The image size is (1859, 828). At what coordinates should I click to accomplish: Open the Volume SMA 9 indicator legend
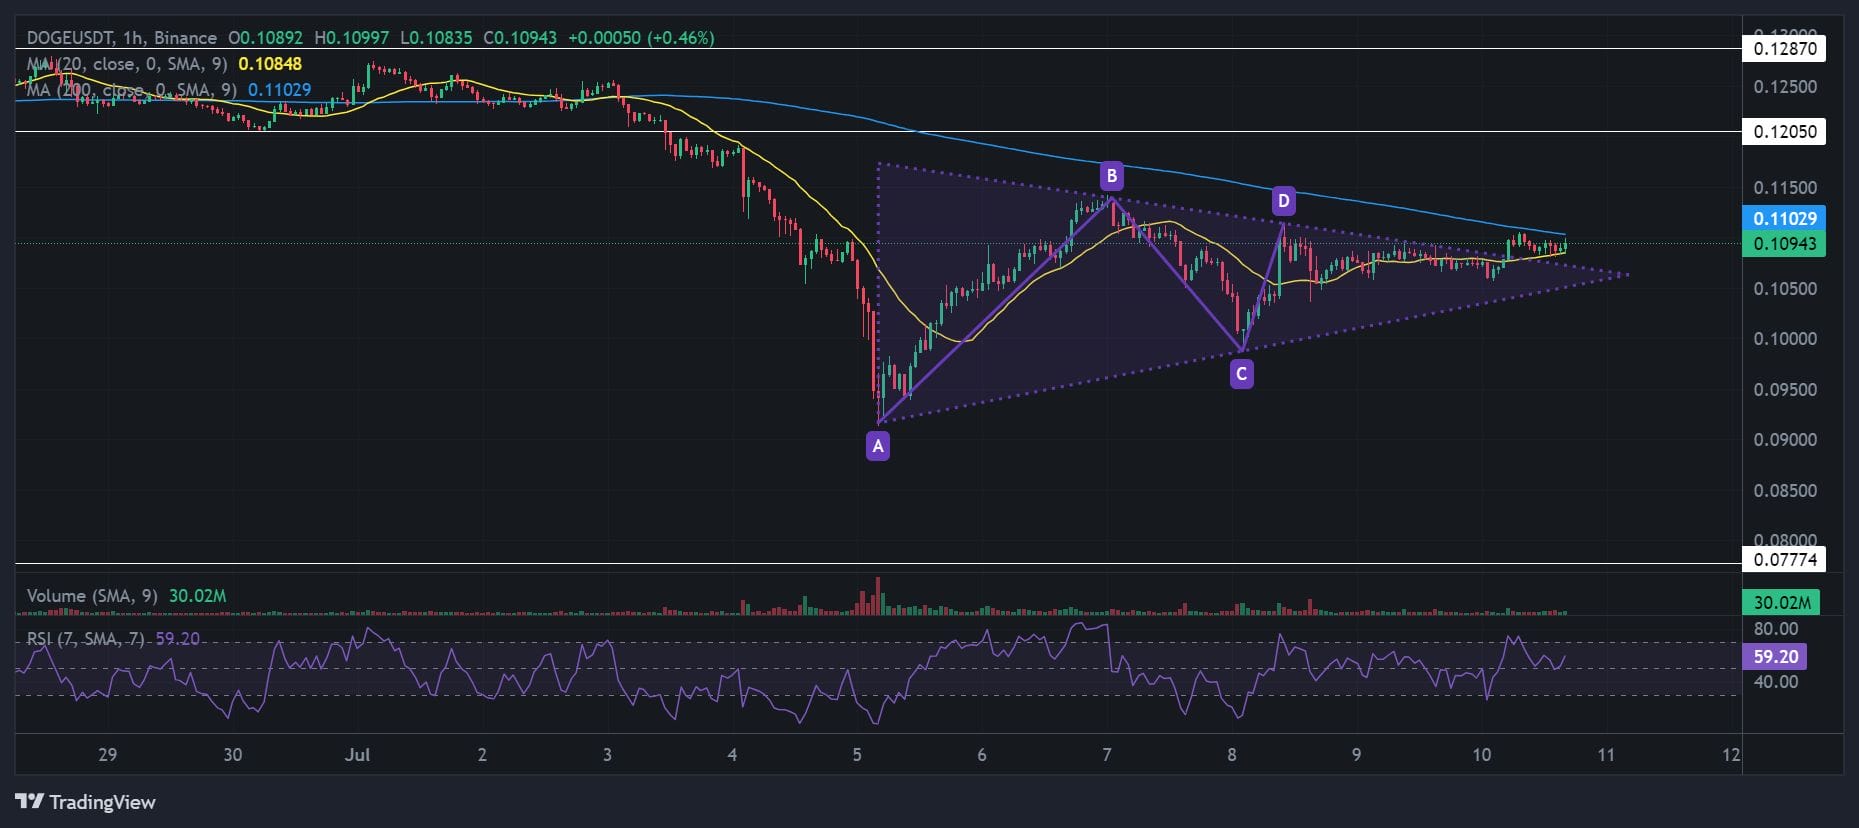click(92, 596)
